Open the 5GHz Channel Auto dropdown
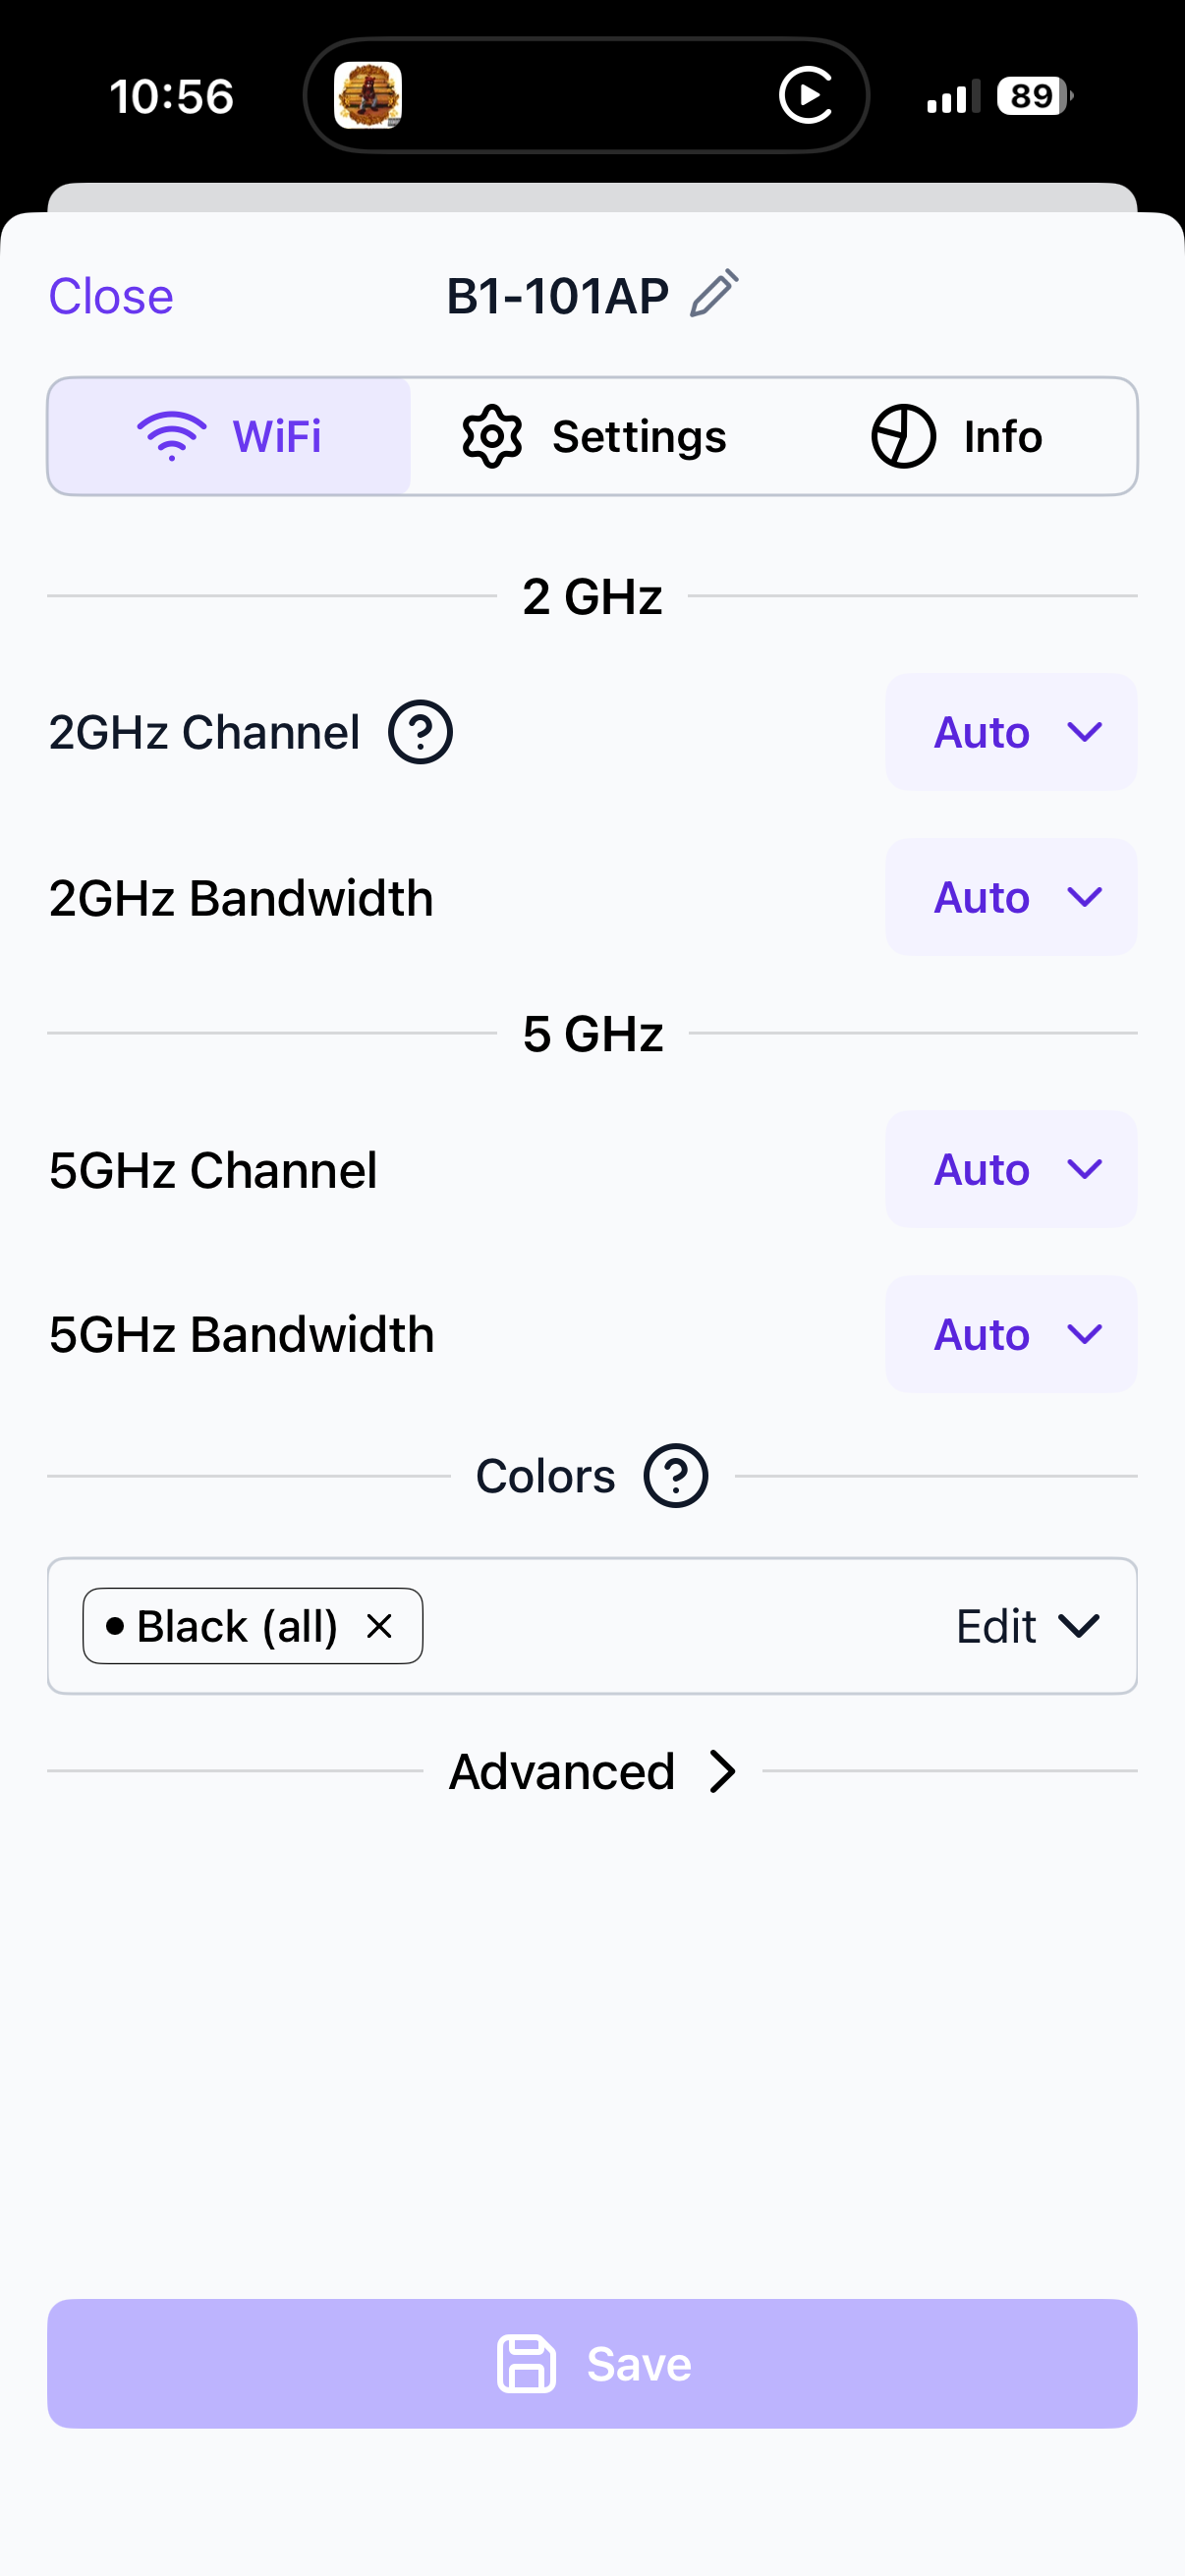This screenshot has height=2576, width=1185. coord(1010,1169)
